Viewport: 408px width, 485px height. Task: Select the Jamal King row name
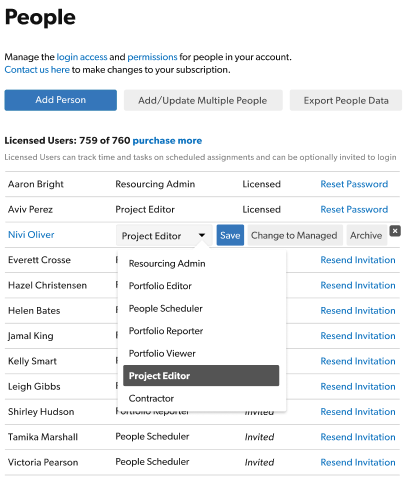pos(31,336)
